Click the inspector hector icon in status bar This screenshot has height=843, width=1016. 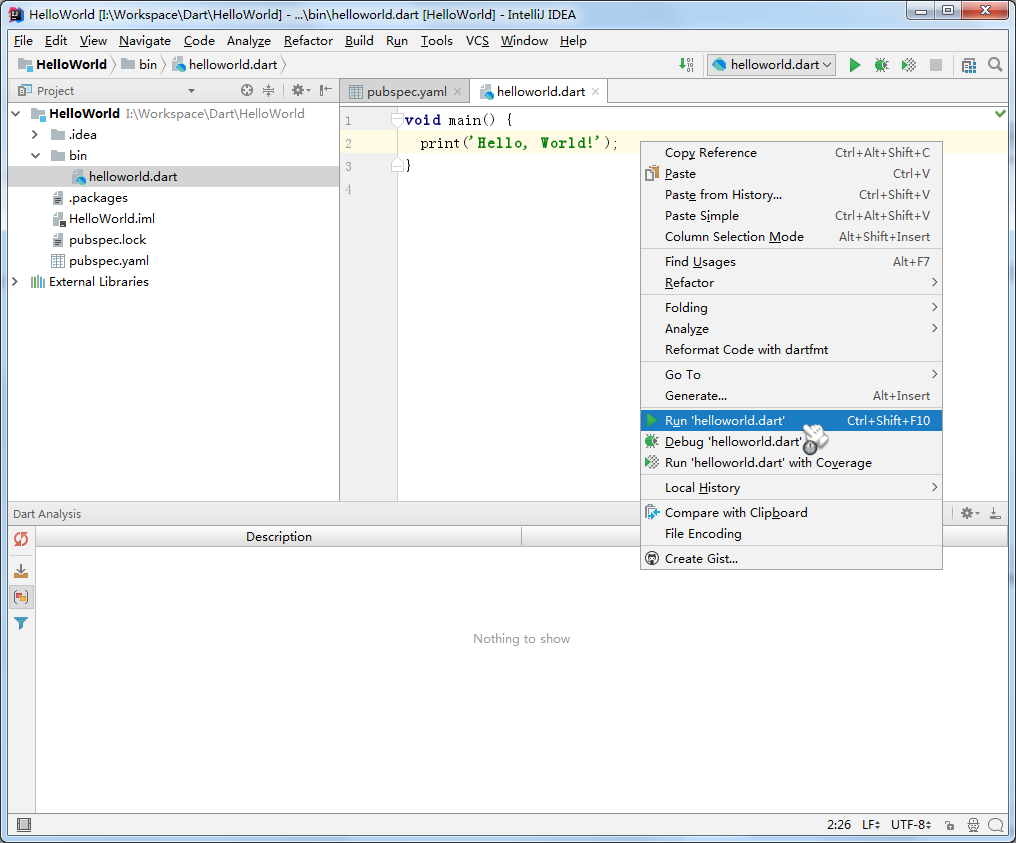click(x=973, y=825)
